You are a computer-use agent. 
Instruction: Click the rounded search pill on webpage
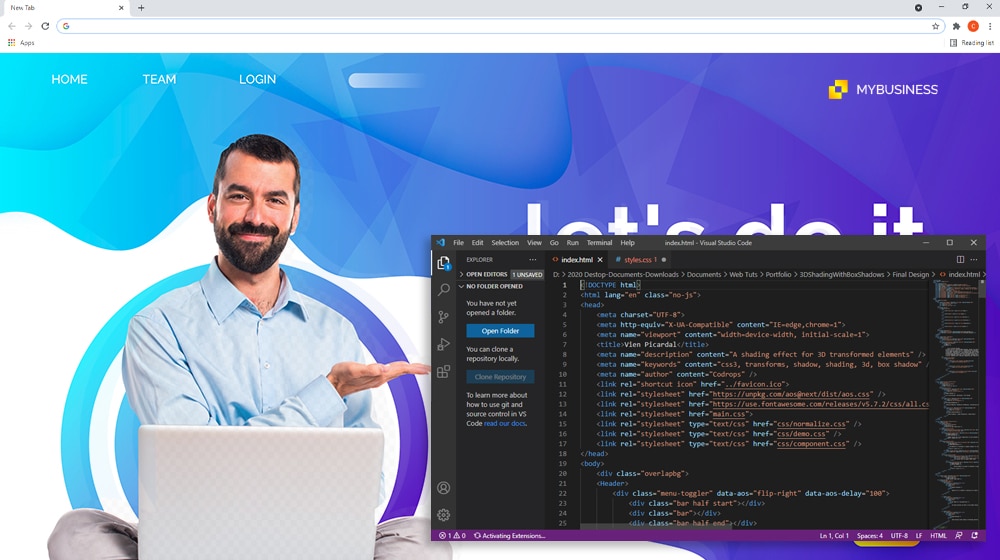387,80
